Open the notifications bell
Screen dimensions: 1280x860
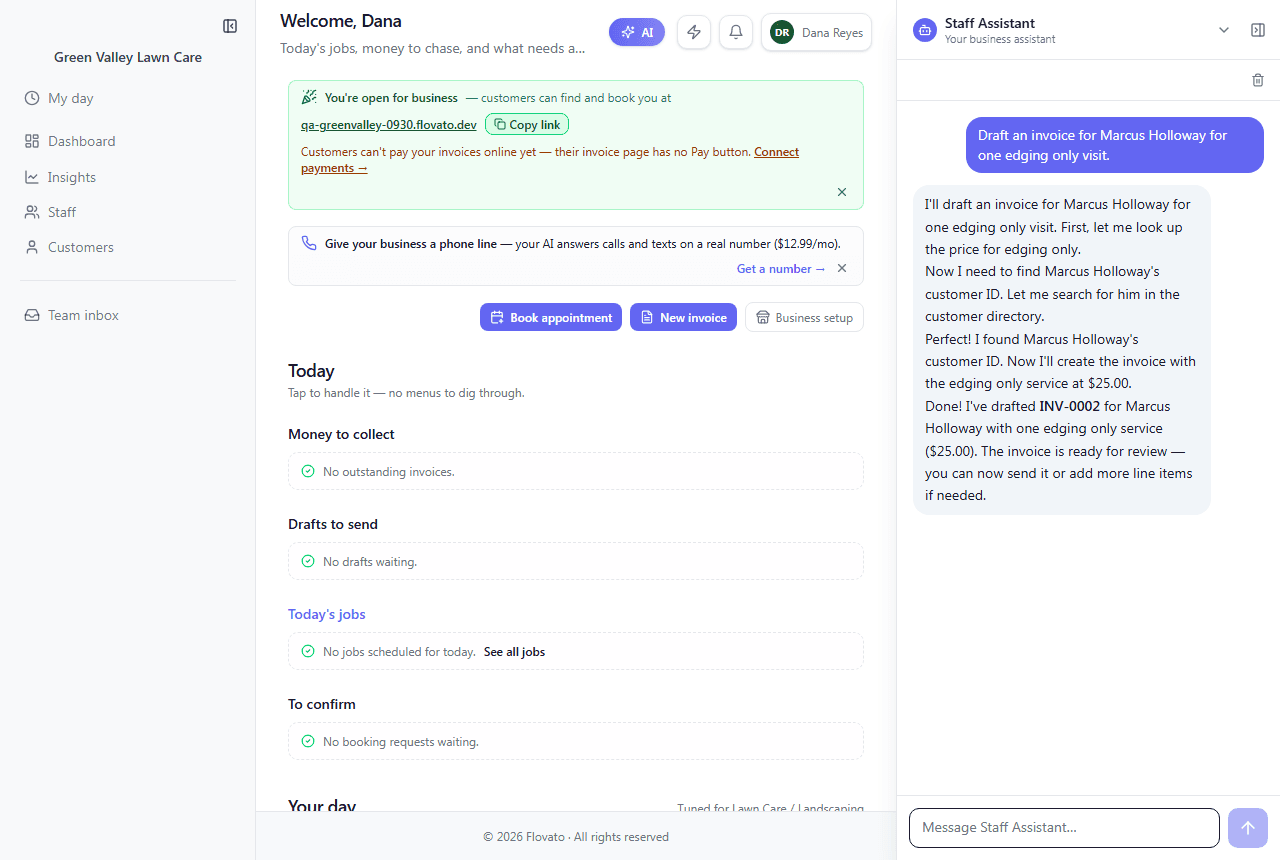pyautogui.click(x=736, y=32)
